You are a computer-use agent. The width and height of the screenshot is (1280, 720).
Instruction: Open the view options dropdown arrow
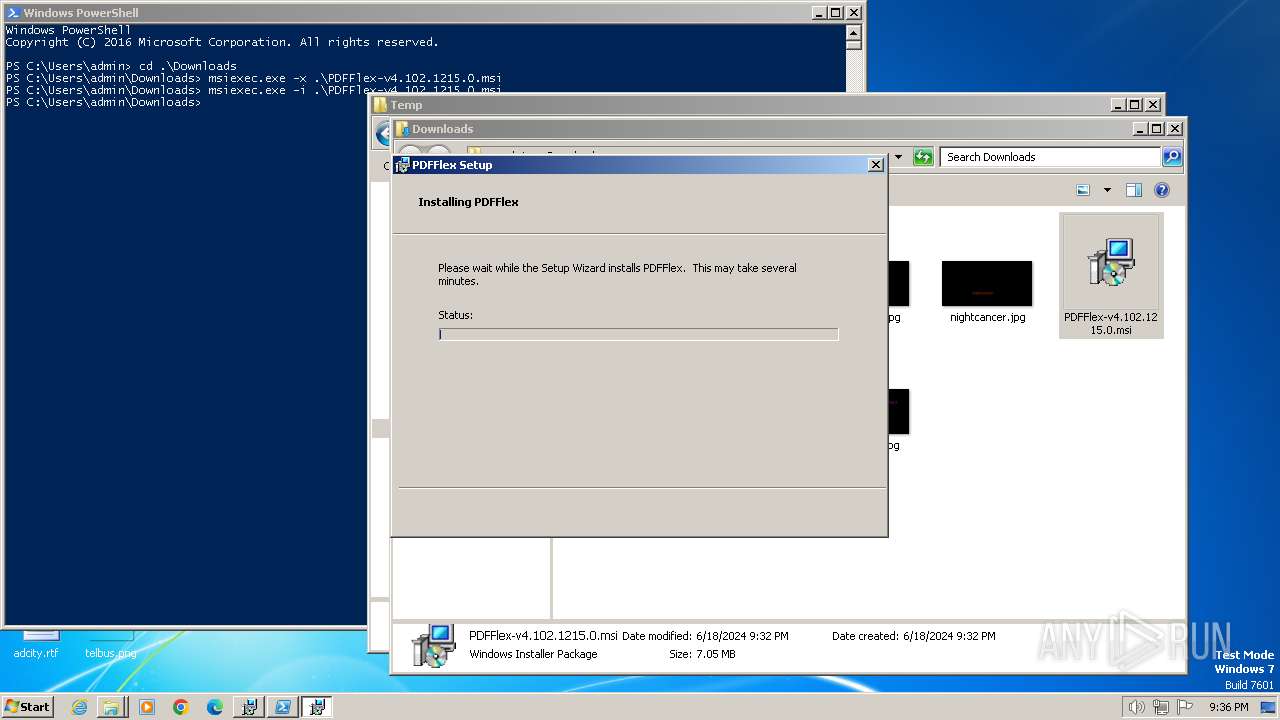(x=1107, y=190)
